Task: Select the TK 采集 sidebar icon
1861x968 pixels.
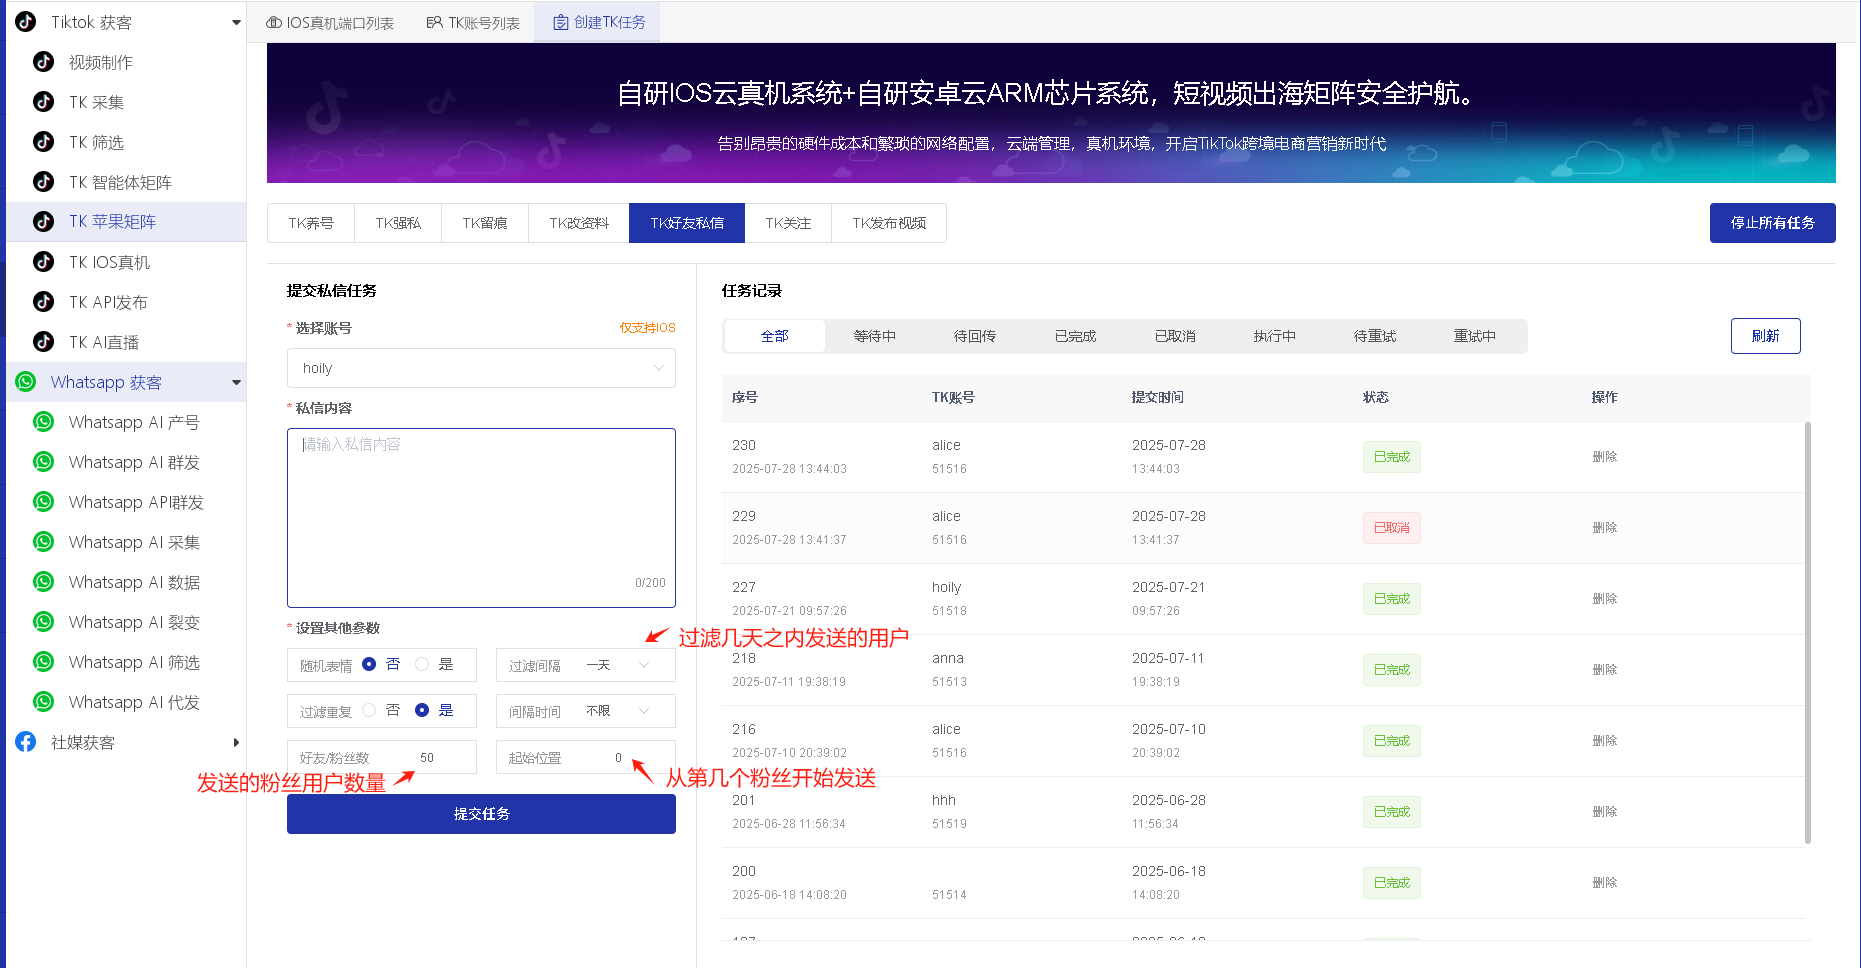Action: [x=42, y=101]
